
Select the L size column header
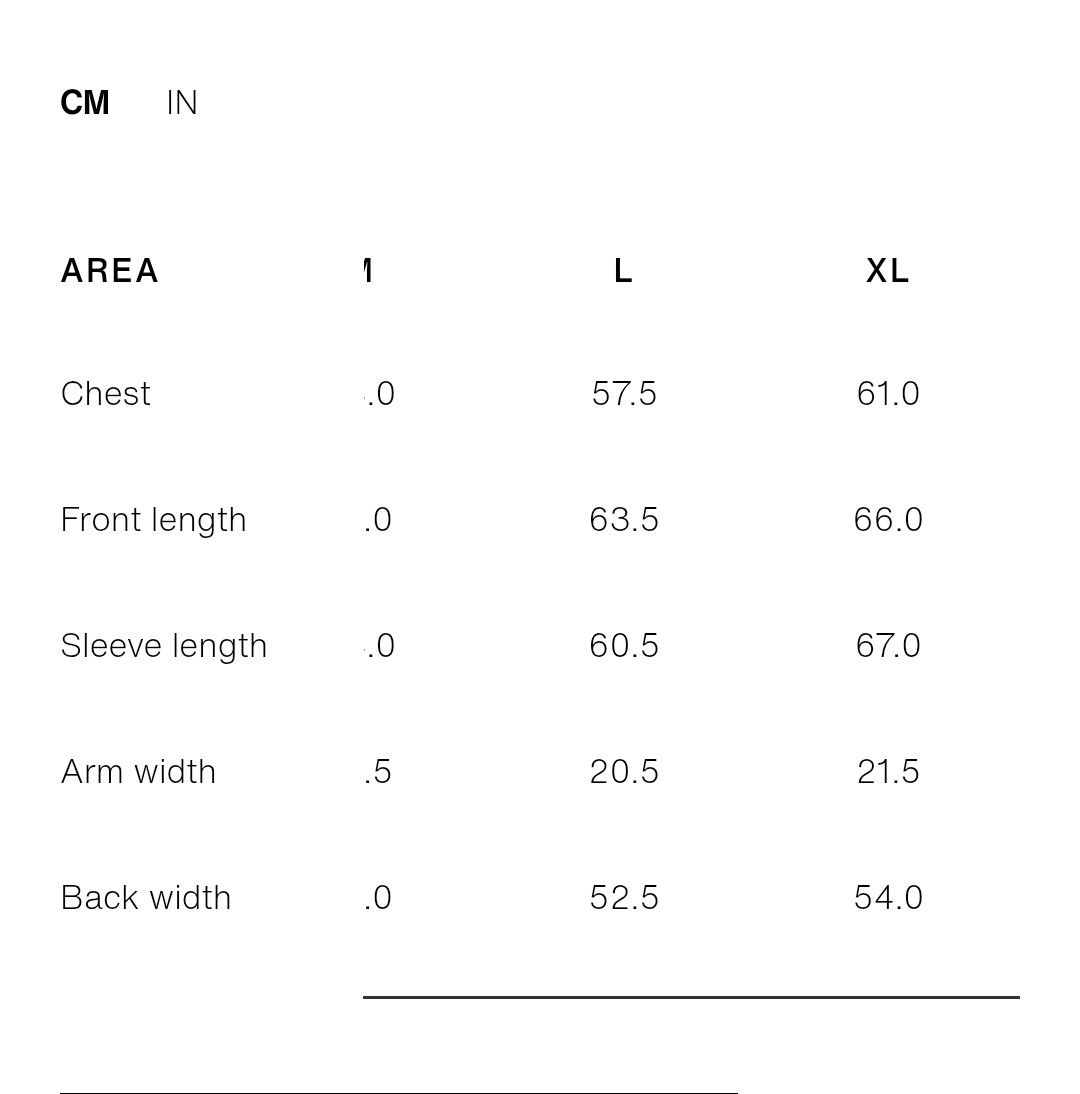(x=623, y=271)
